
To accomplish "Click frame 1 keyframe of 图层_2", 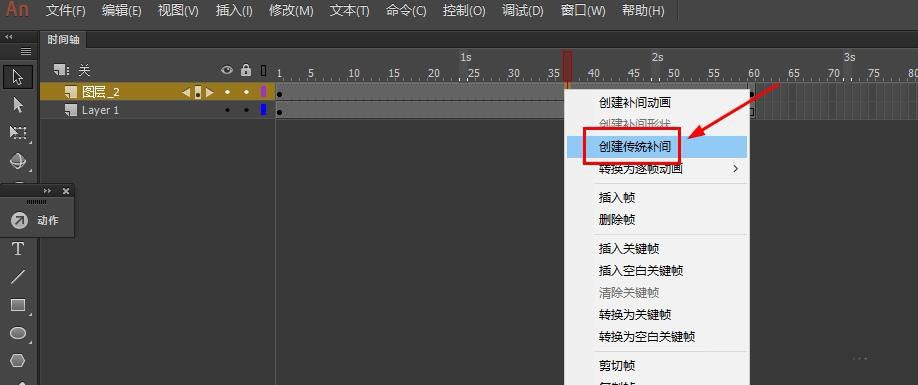I will [279, 94].
